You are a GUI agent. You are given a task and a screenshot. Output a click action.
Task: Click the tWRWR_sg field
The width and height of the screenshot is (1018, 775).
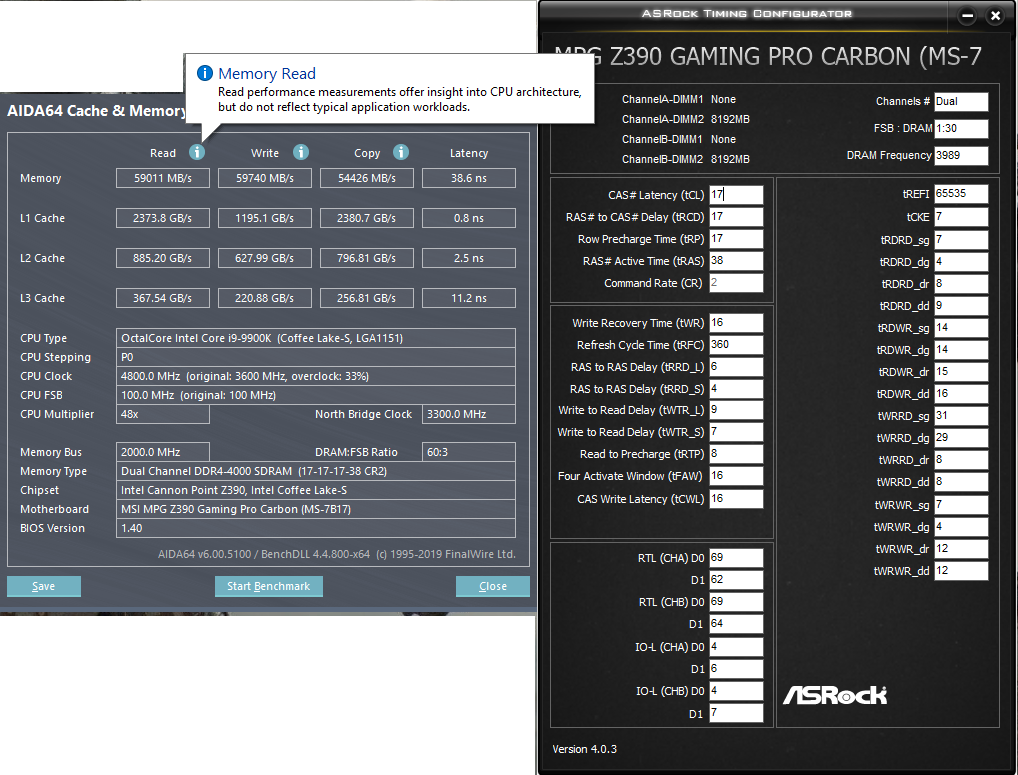point(961,504)
